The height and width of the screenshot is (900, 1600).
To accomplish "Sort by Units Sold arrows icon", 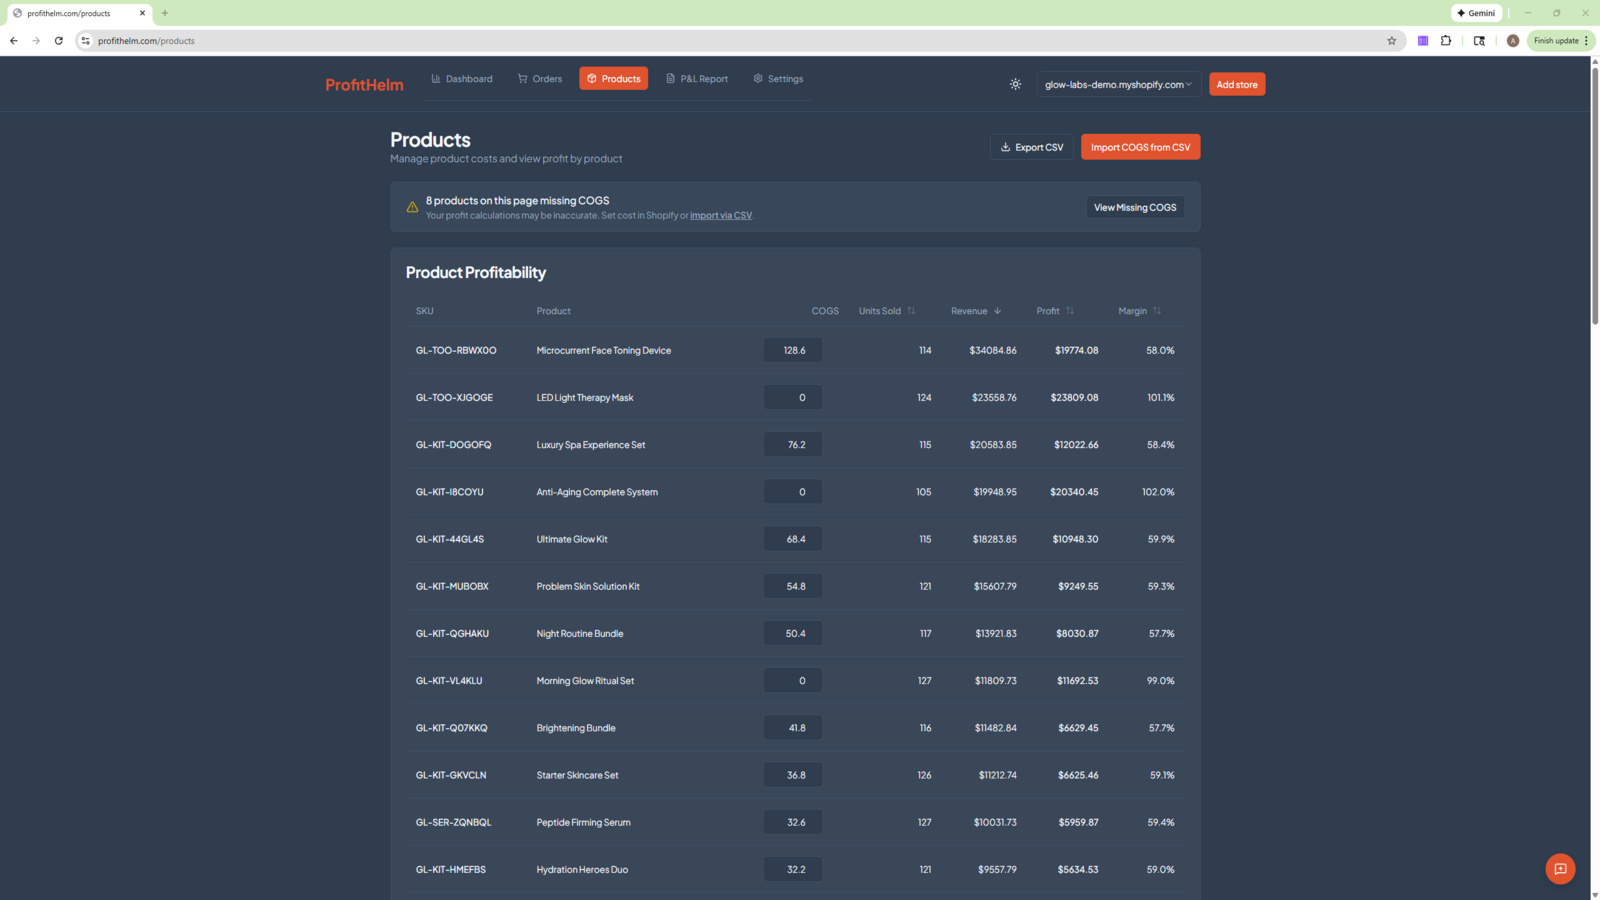I will [x=911, y=311].
